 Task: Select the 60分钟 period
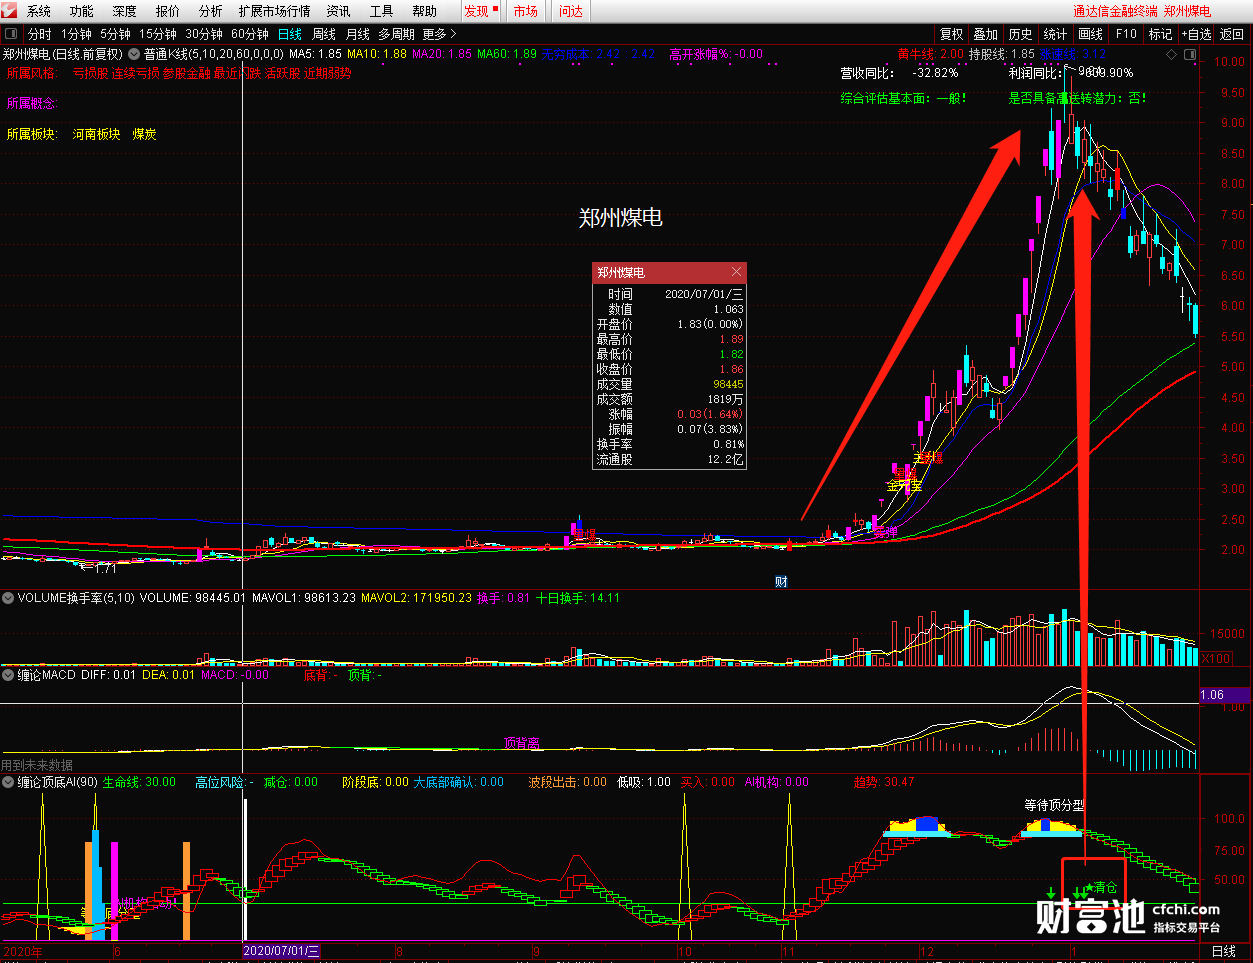tap(250, 34)
